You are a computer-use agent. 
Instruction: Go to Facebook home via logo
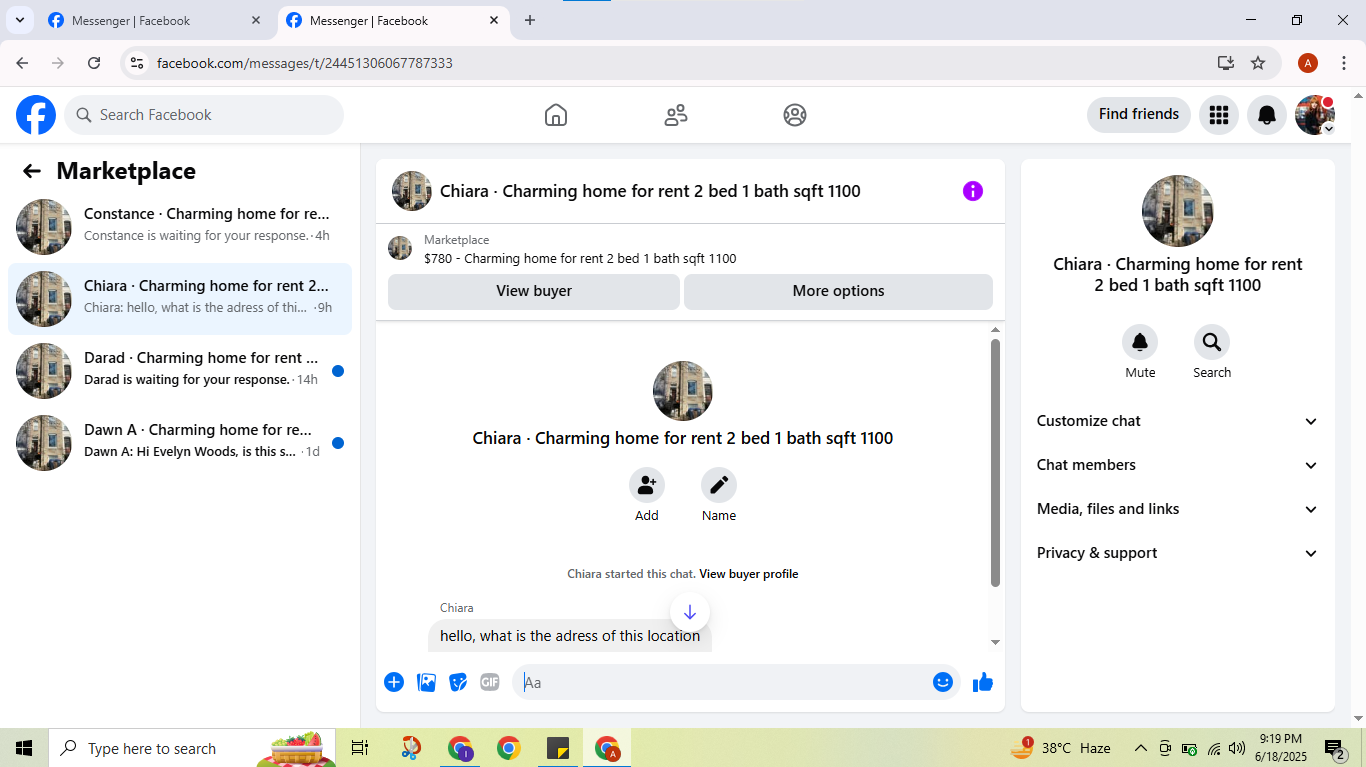coord(36,115)
